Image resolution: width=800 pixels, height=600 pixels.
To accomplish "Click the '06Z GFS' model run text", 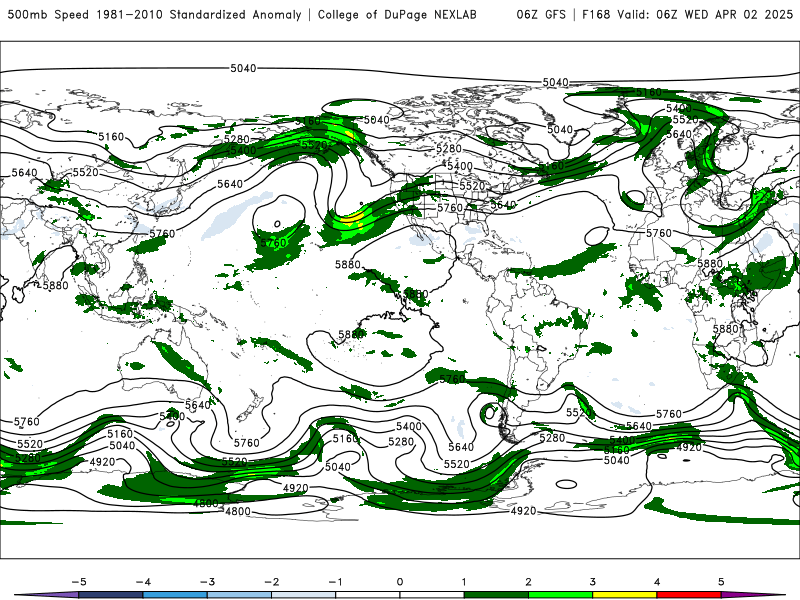I will click(541, 15).
